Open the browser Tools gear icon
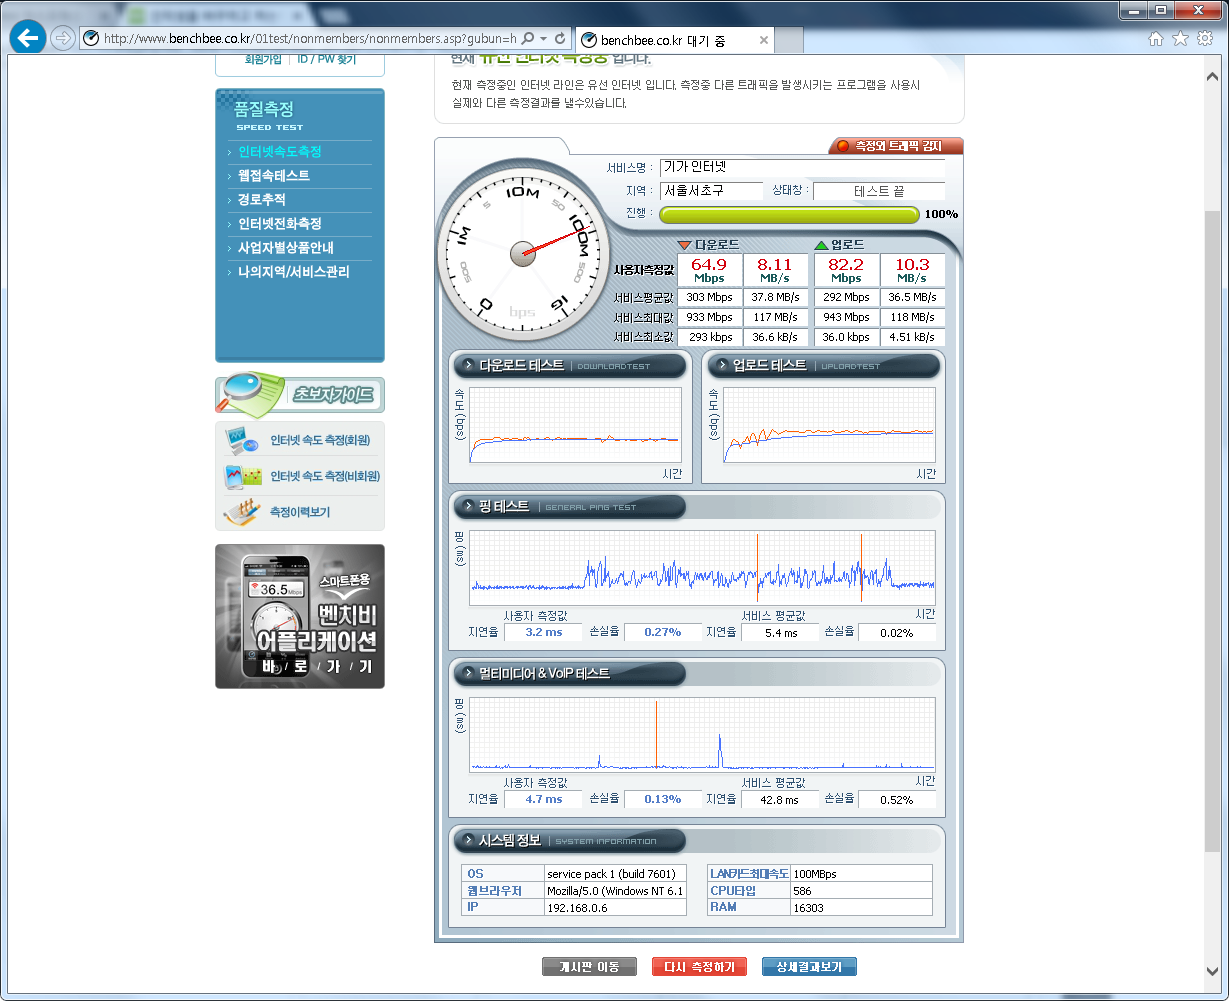This screenshot has width=1229, height=1001. click(x=1205, y=39)
